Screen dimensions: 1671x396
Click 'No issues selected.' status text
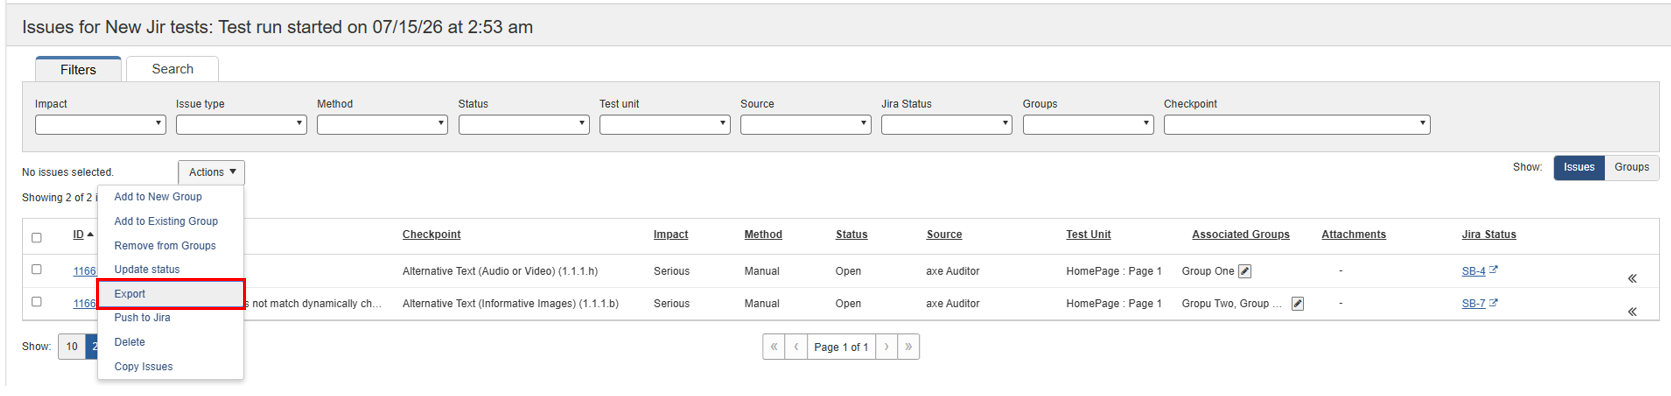tap(68, 172)
